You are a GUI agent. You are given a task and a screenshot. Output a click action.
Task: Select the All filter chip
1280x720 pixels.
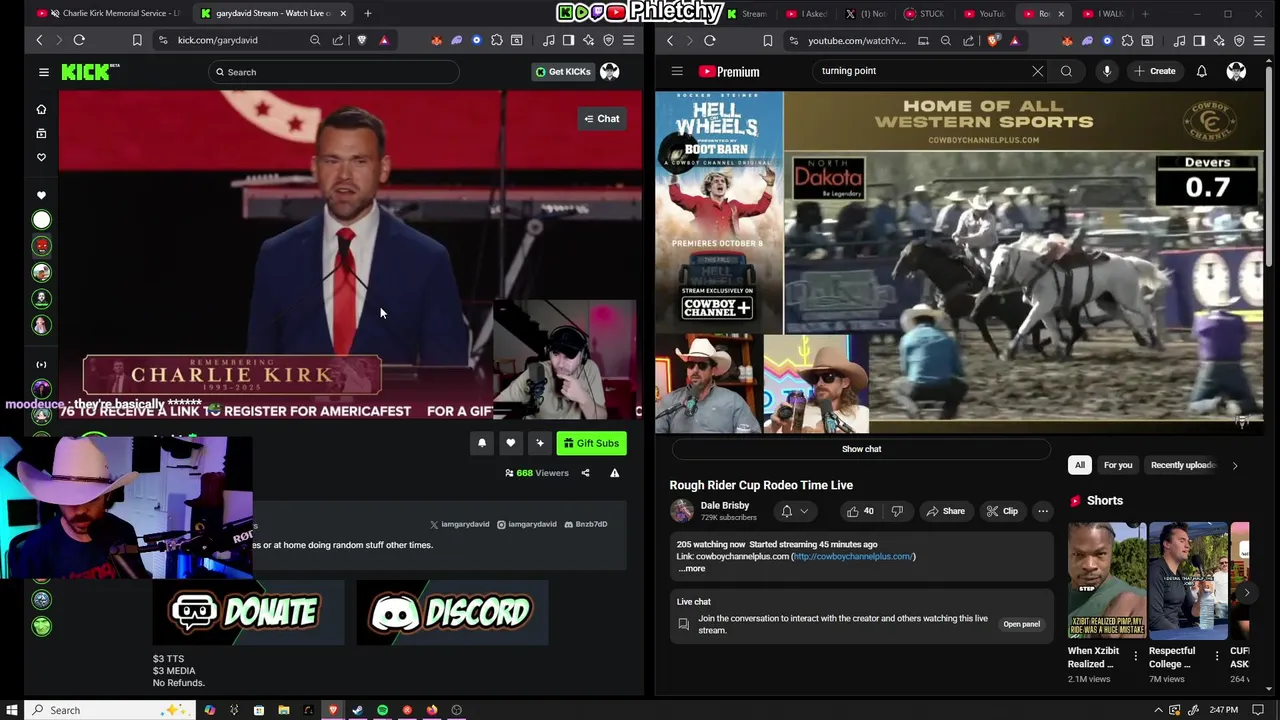click(1079, 465)
